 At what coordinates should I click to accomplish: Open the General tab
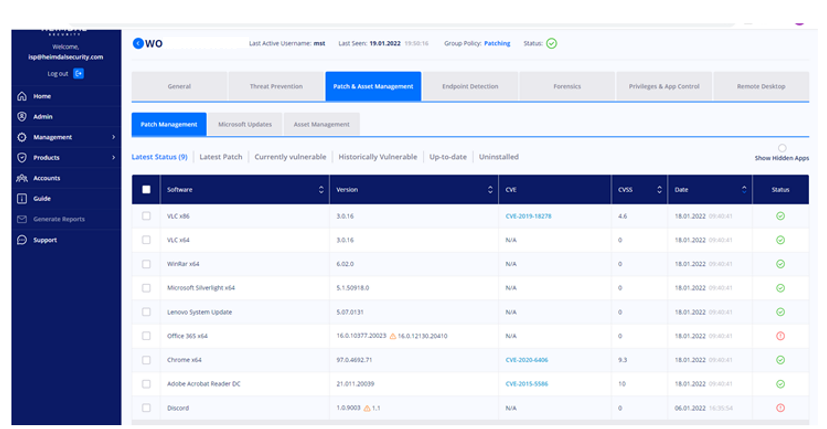(179, 86)
